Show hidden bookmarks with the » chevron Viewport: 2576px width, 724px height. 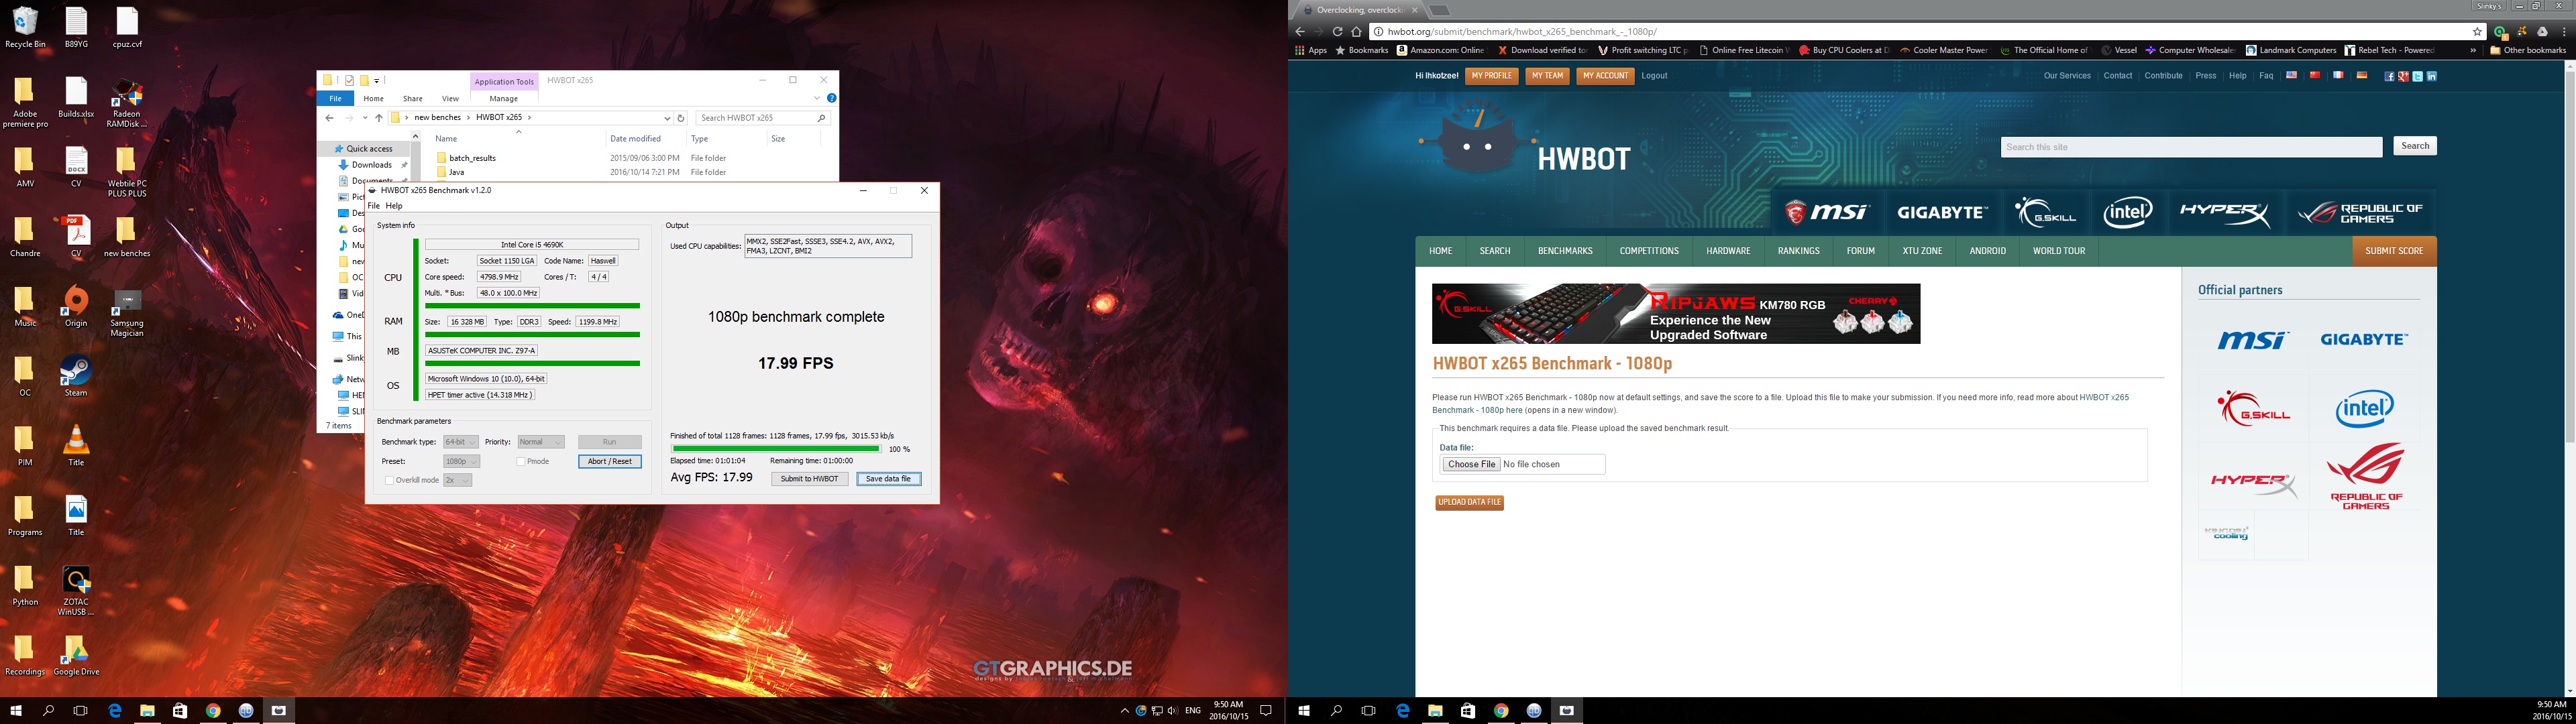coord(2473,50)
